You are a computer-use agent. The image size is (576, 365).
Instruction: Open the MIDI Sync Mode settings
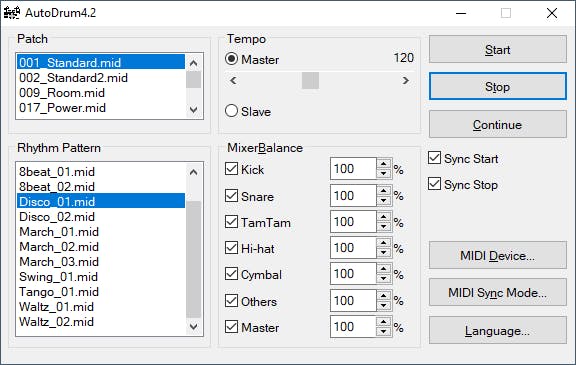coord(498,292)
